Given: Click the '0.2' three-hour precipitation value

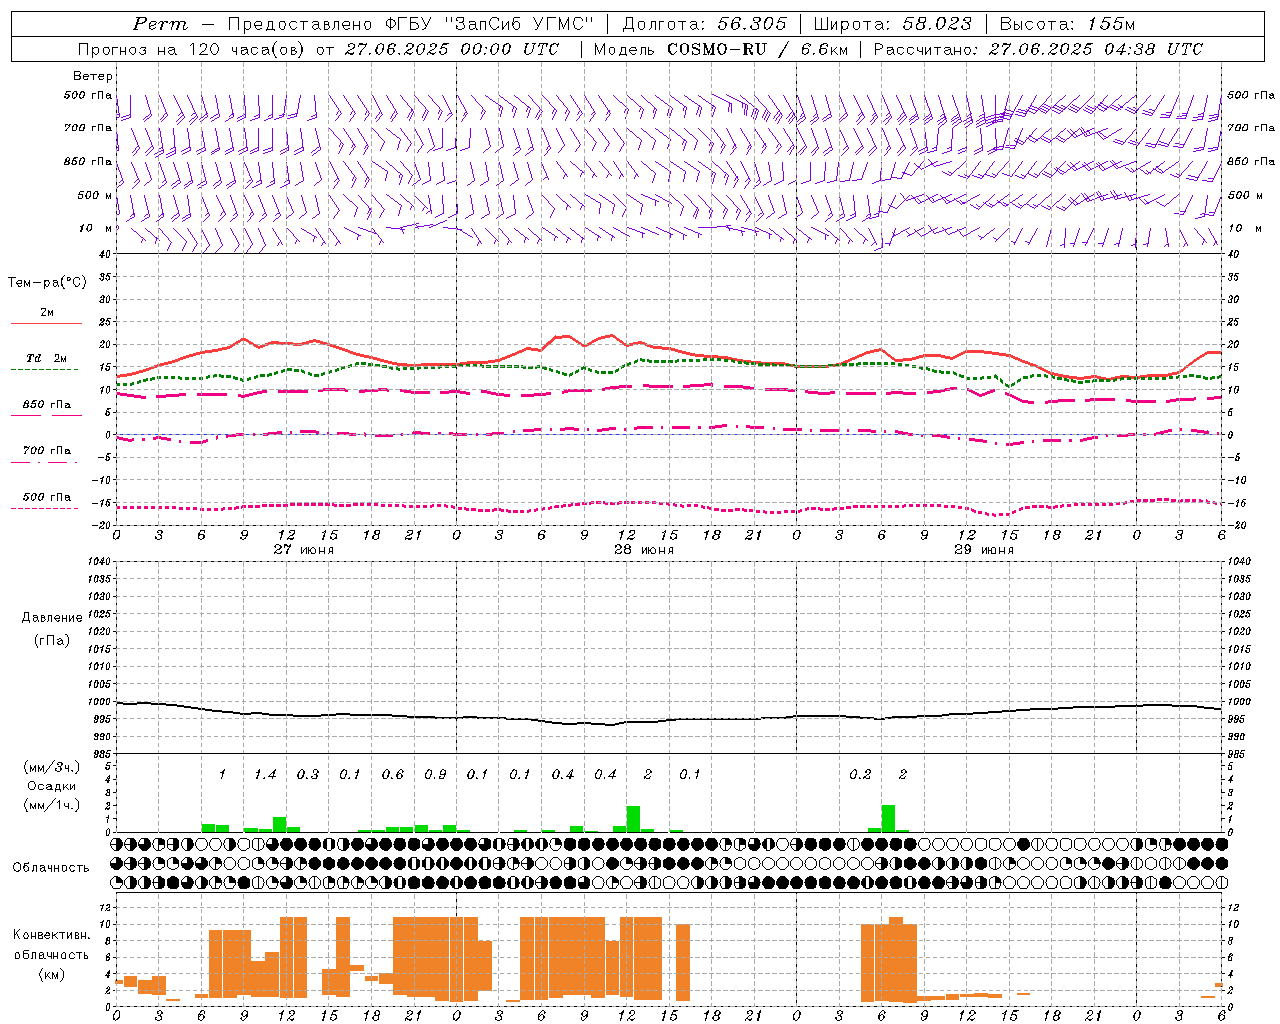Looking at the screenshot, I should click(860, 775).
